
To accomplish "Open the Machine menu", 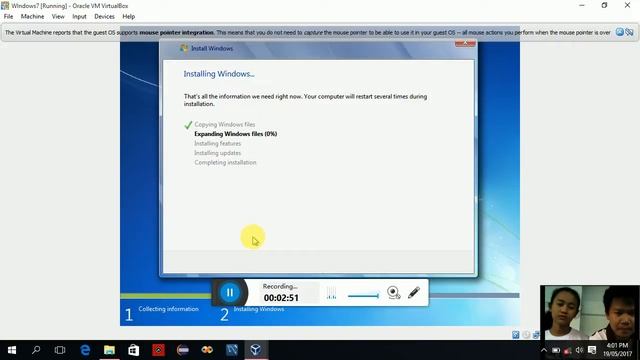I will (x=32, y=17).
